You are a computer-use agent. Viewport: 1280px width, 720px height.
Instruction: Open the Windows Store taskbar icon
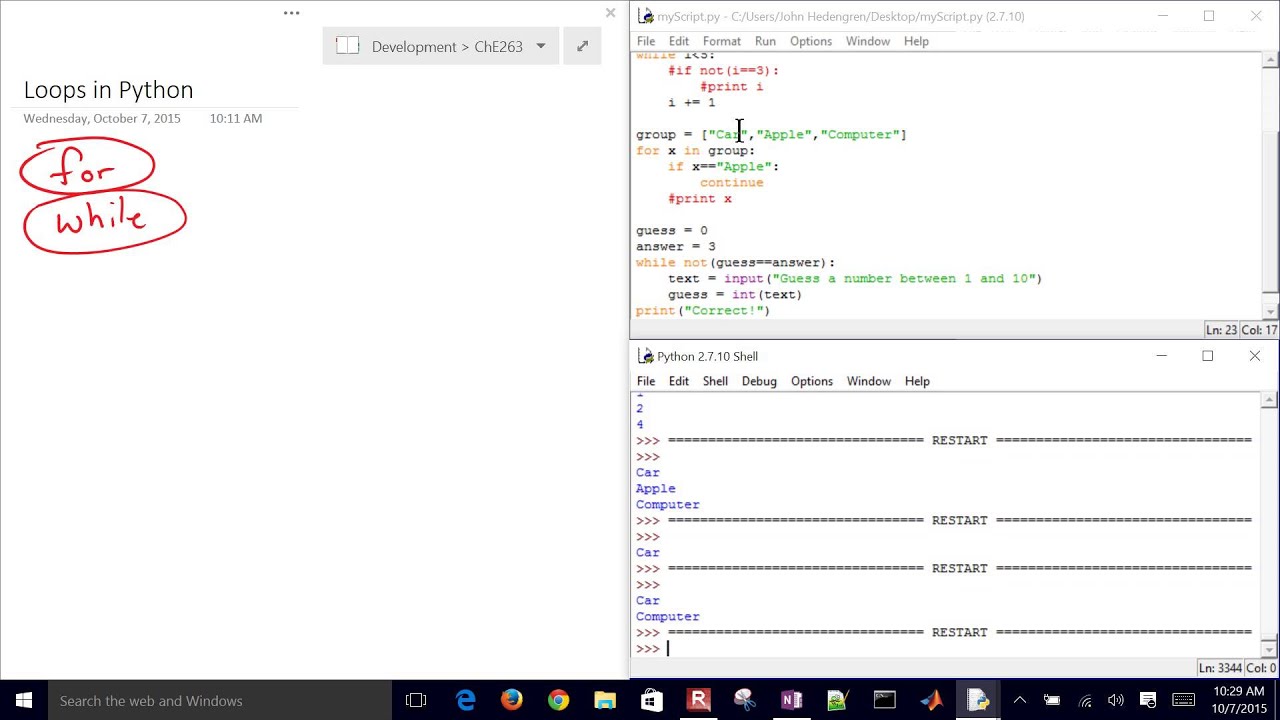[x=651, y=700]
